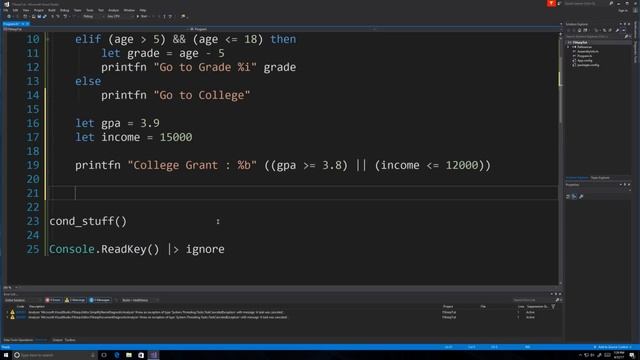Switch to the Team Explorer tab

(x=600, y=178)
